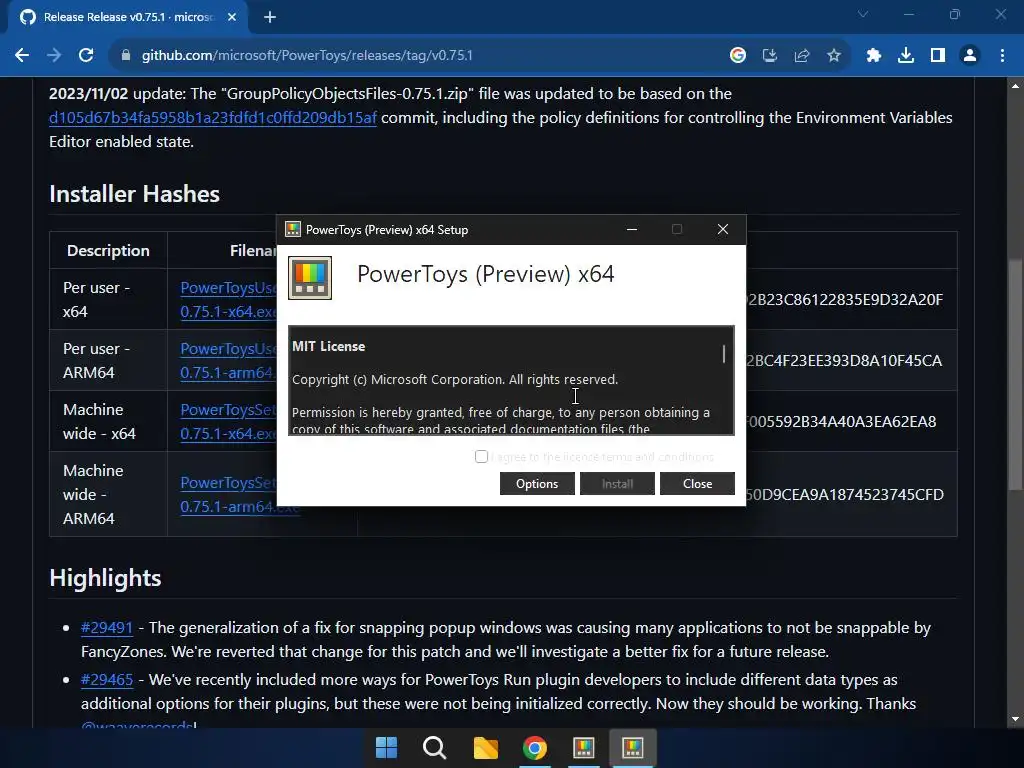Open issue link #29465
The width and height of the screenshot is (1024, 768).
[106, 680]
